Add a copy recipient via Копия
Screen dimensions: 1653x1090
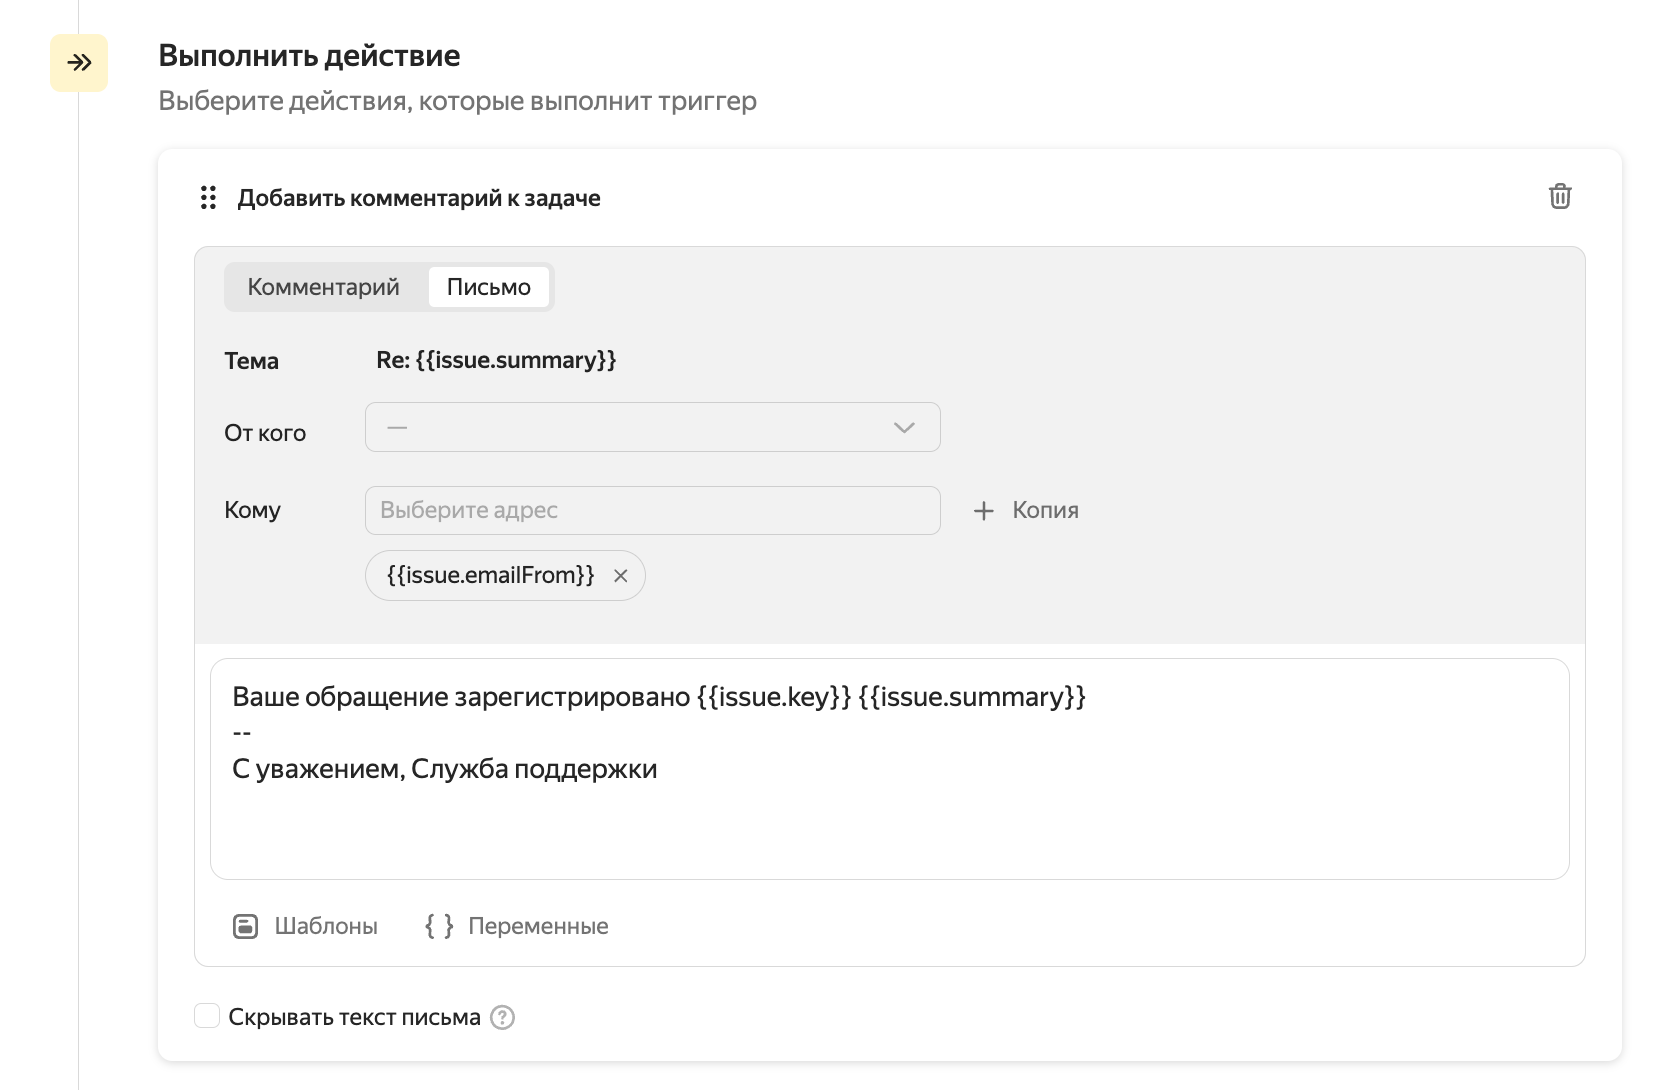[x=1044, y=511]
